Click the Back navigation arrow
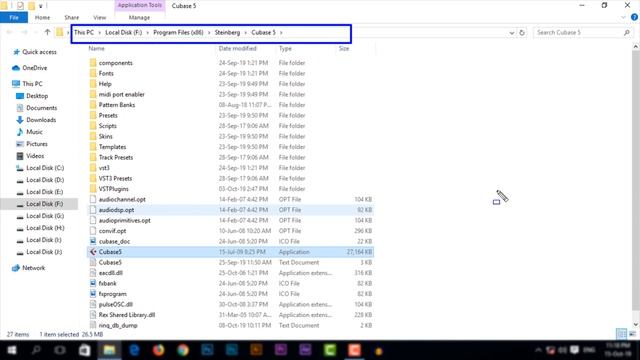This screenshot has width=640, height=360. click(10, 32)
